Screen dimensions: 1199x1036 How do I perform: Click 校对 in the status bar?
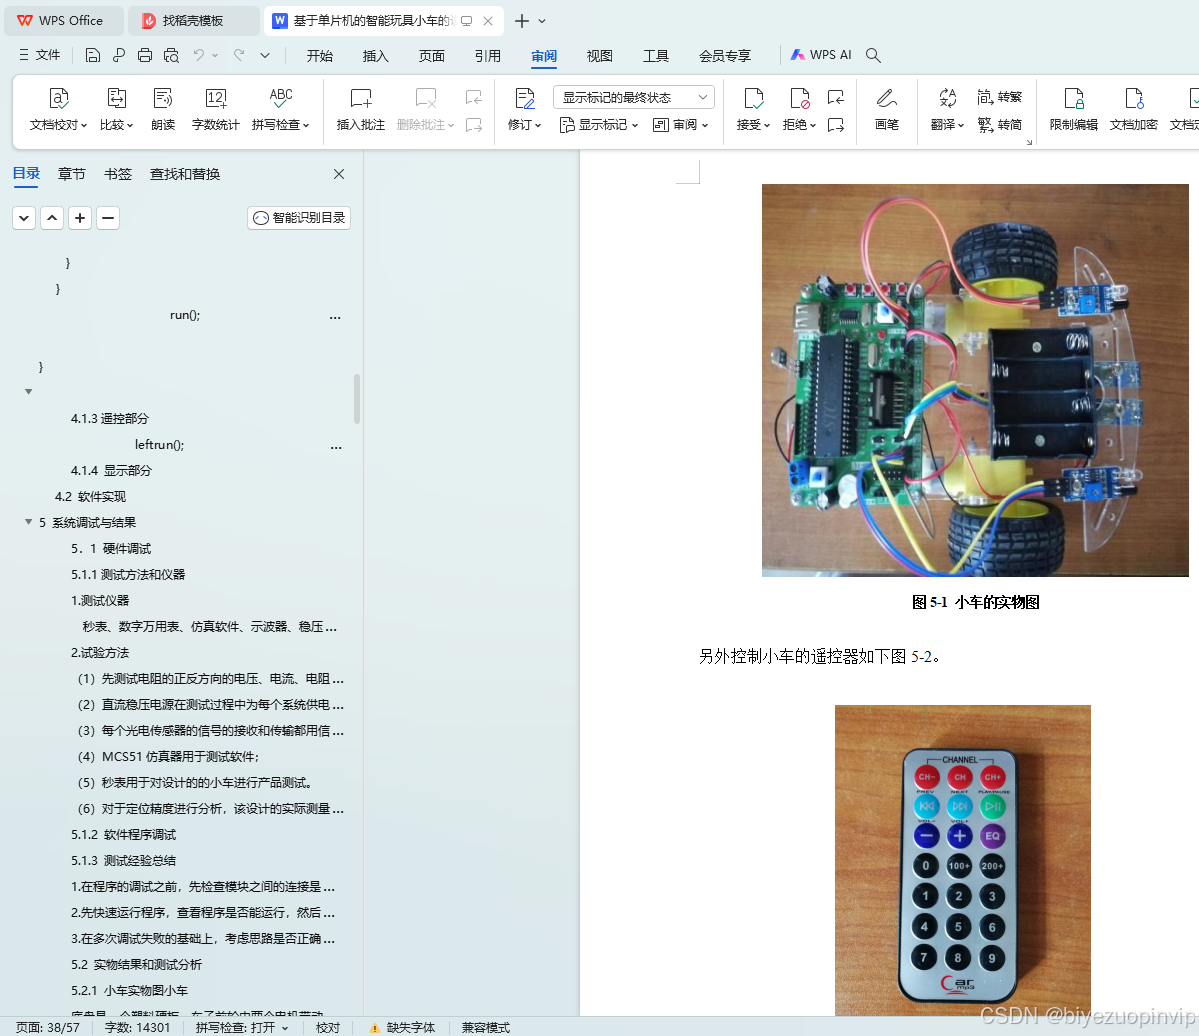tap(327, 1028)
